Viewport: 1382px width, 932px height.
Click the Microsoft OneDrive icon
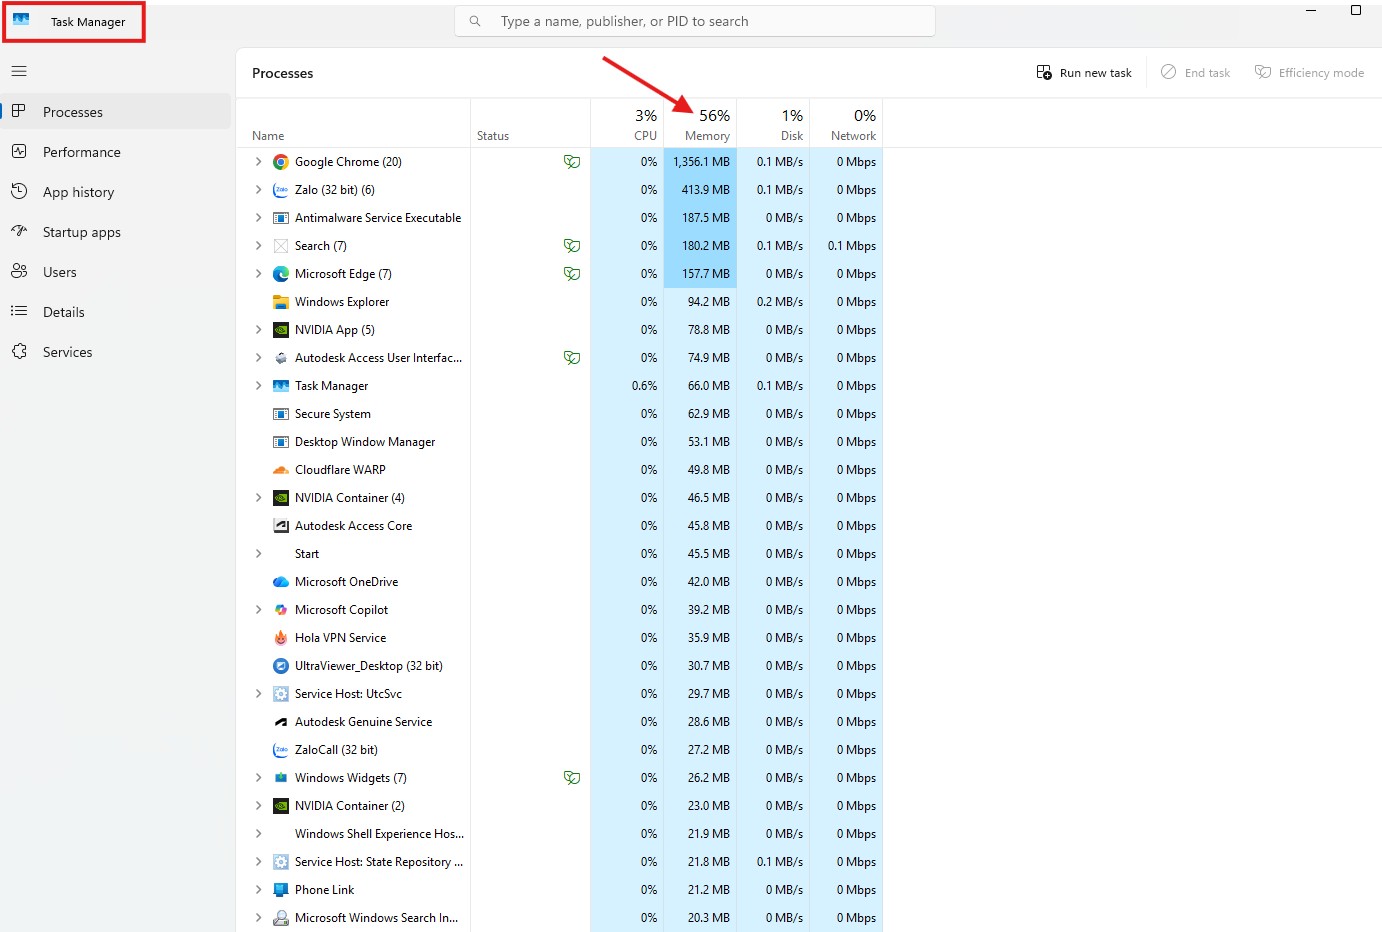pos(281,582)
